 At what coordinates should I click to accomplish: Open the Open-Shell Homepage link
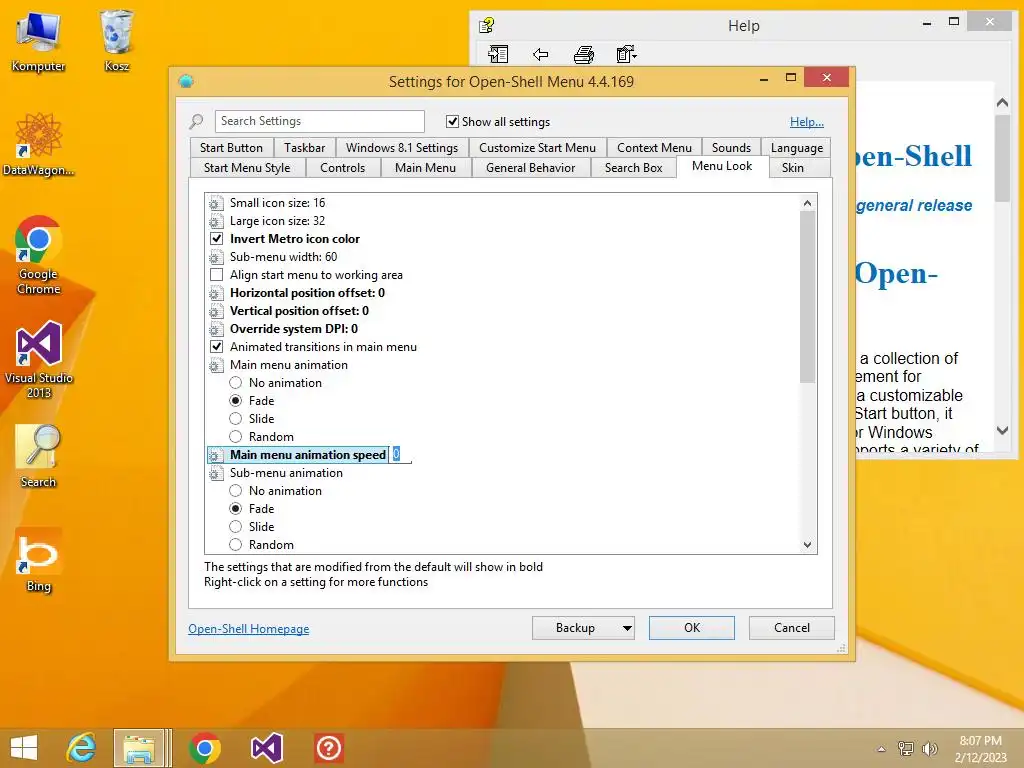(249, 629)
